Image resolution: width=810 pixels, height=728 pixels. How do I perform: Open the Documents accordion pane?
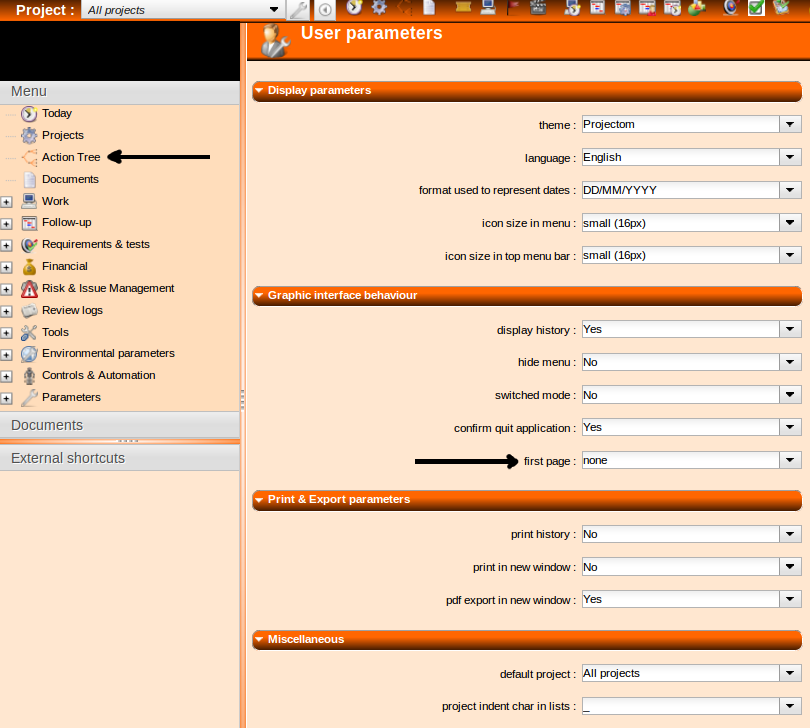click(47, 425)
